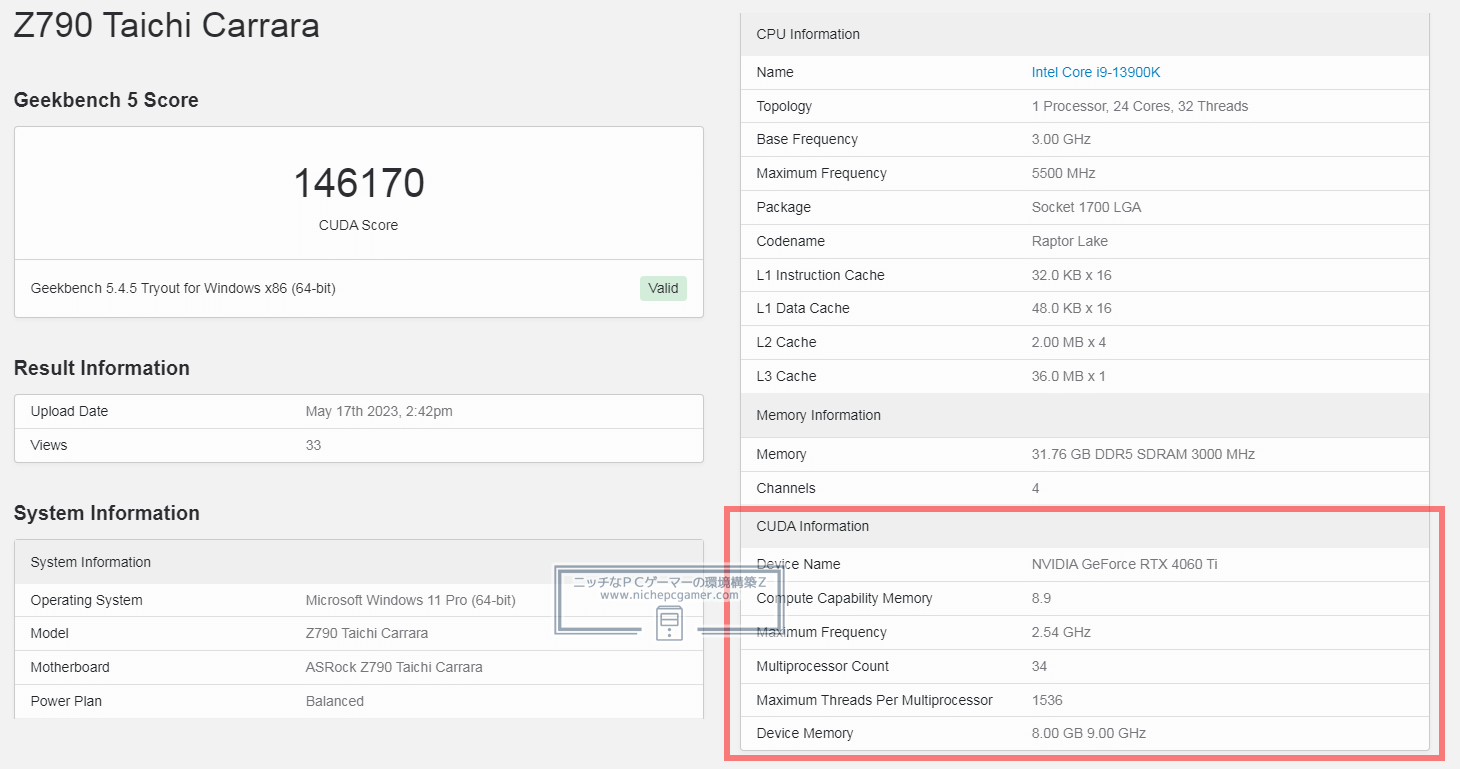Select Maximum Threads Per Multiprocessor value 1536
1460x769 pixels.
coord(1047,700)
